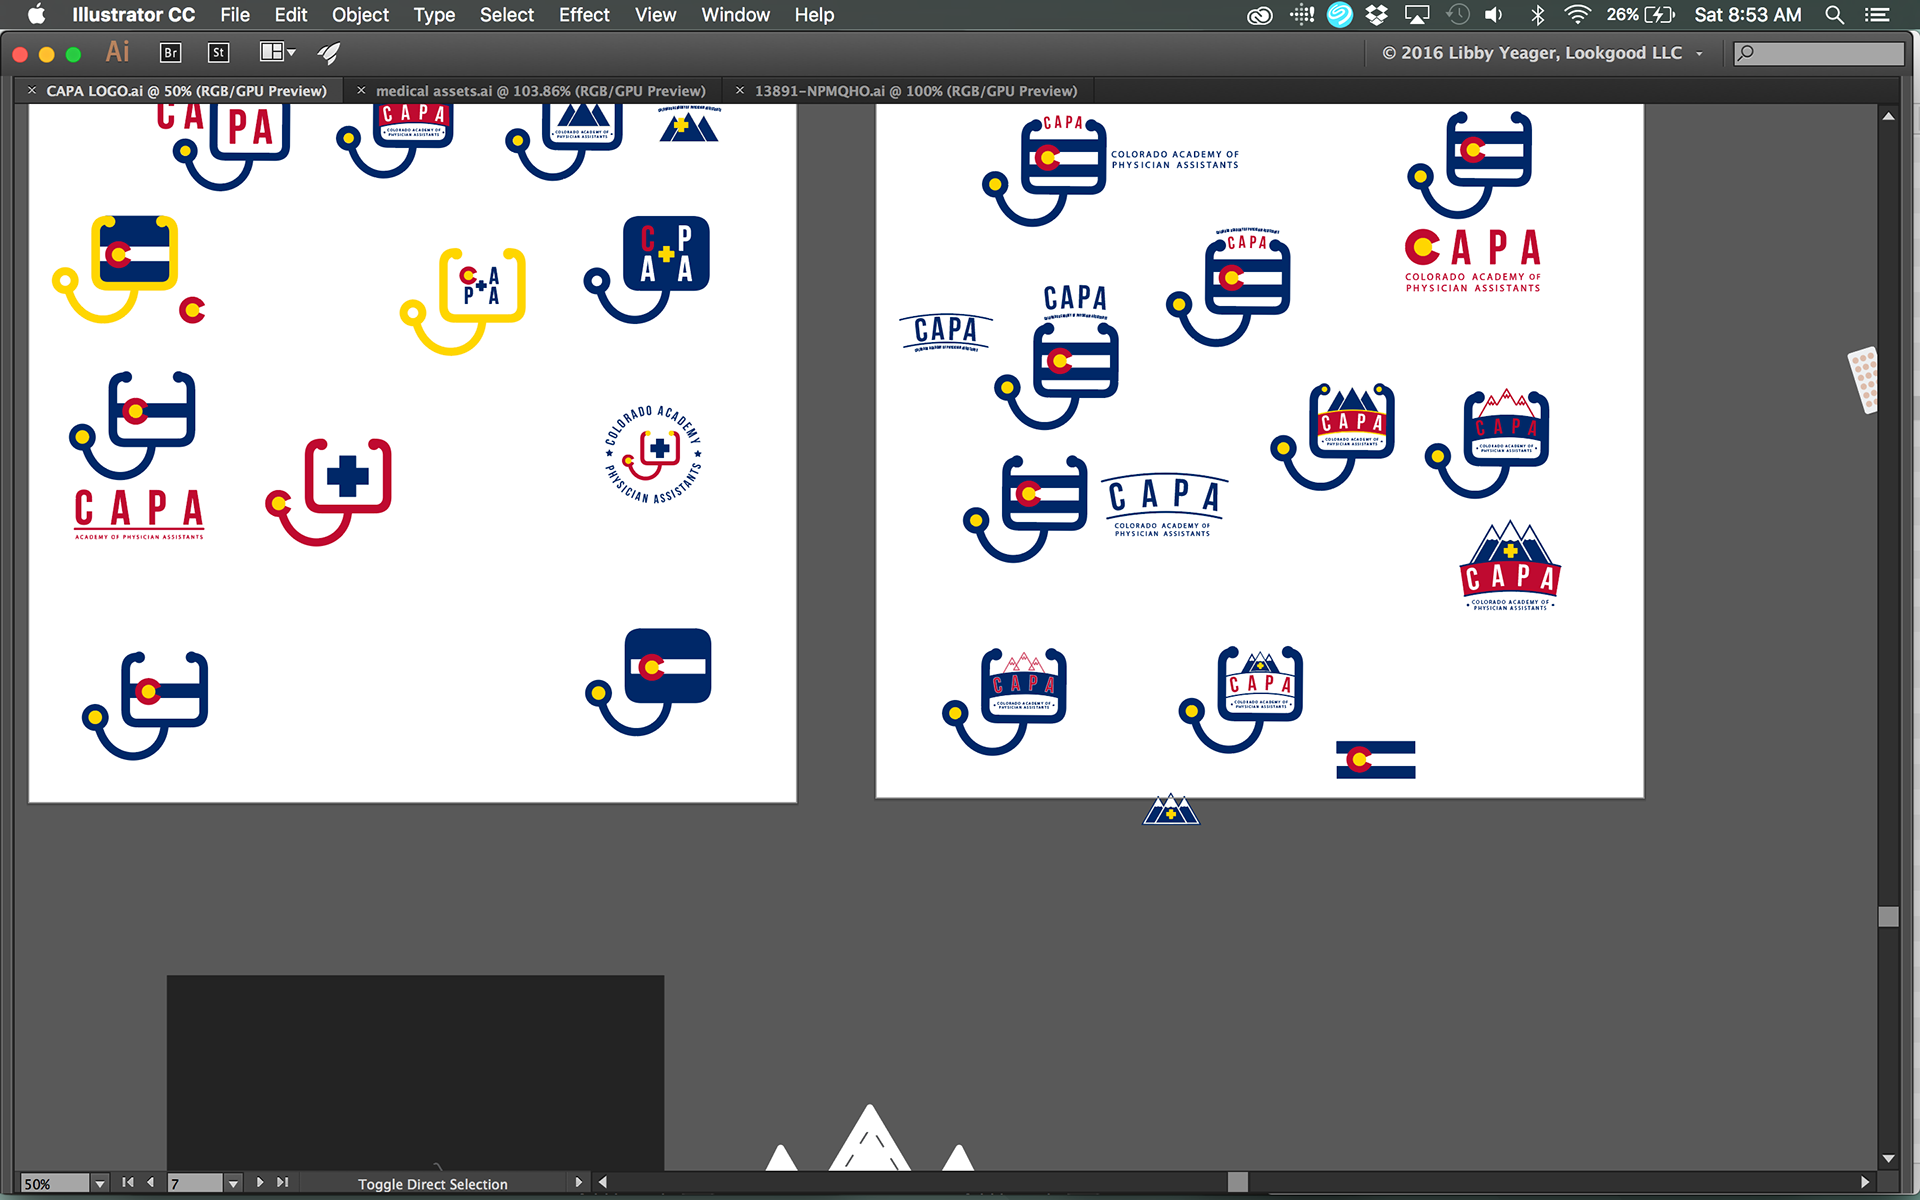This screenshot has height=1200, width=1920.
Task: Open the Help menu
Action: (x=814, y=15)
